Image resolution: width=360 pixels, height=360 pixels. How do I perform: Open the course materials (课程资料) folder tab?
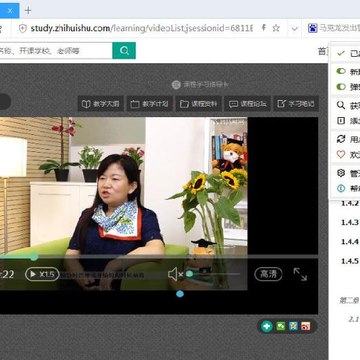point(199,104)
